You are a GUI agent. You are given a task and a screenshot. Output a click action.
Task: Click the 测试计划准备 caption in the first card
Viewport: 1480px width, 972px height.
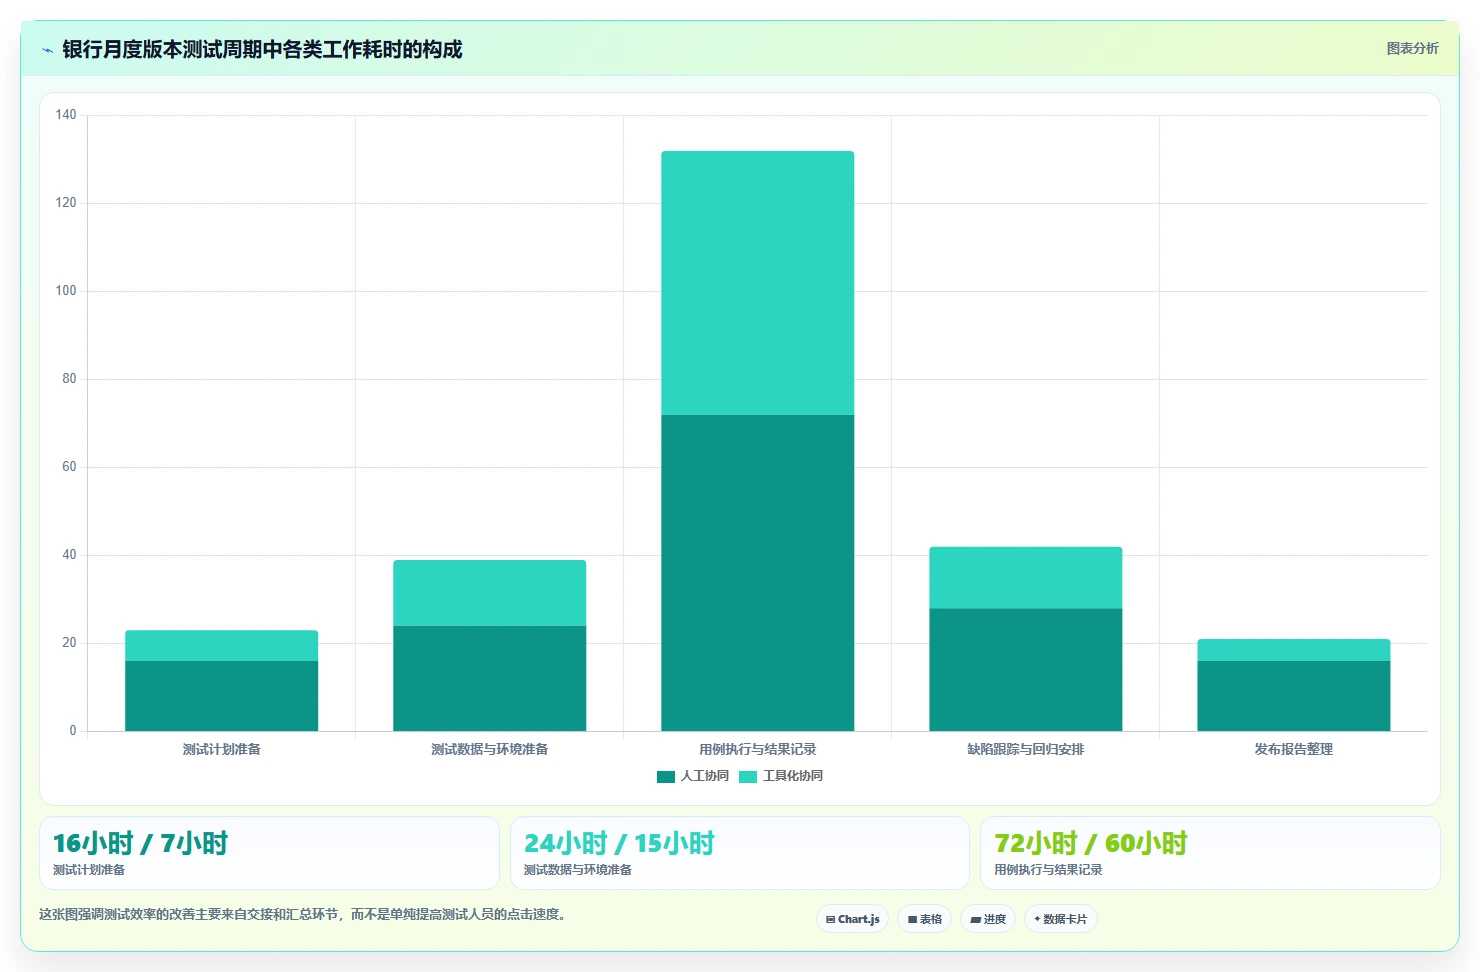[89, 870]
